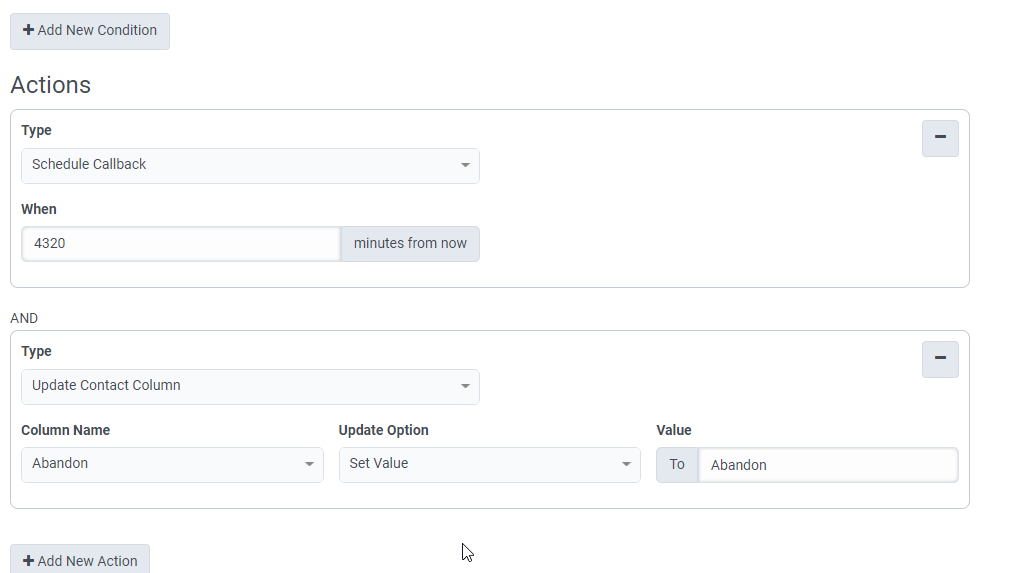Open the Schedule Callback type dropdown

click(x=250, y=165)
